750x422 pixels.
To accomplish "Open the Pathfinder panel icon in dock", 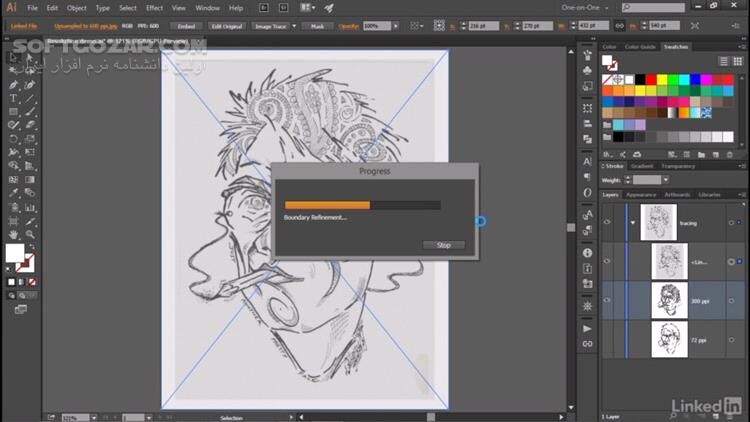I will point(587,139).
